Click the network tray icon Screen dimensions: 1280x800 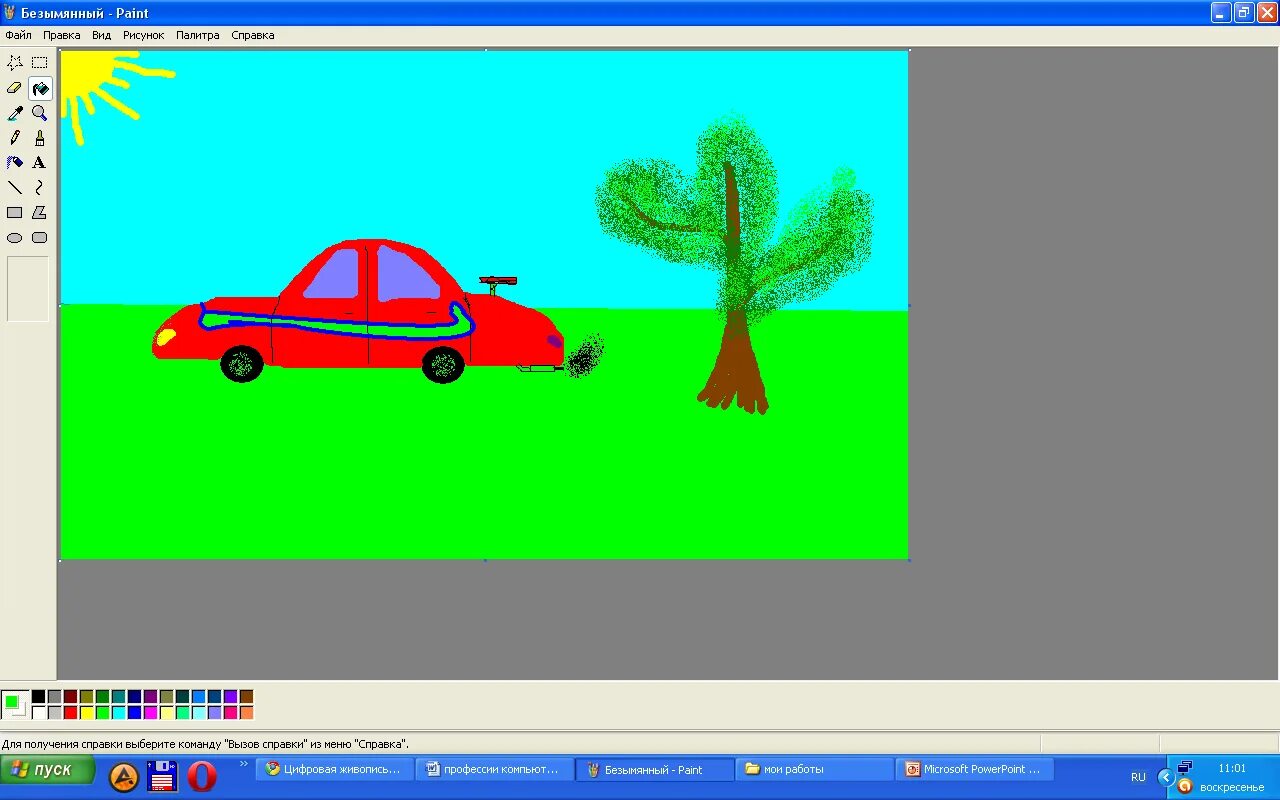(1185, 768)
